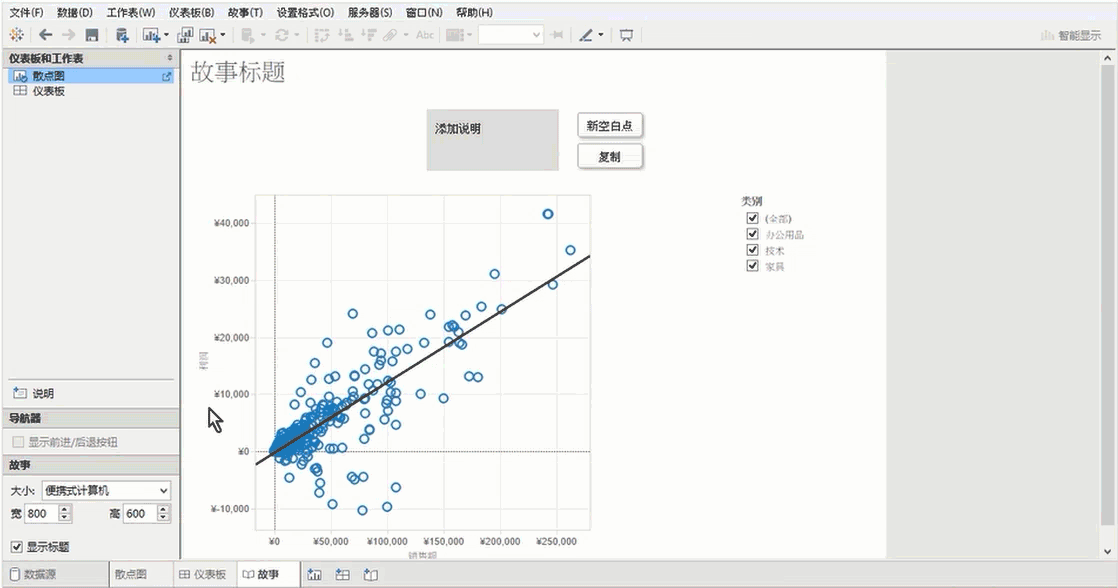
Task: Click the new story icon at bottom
Action: (370, 575)
